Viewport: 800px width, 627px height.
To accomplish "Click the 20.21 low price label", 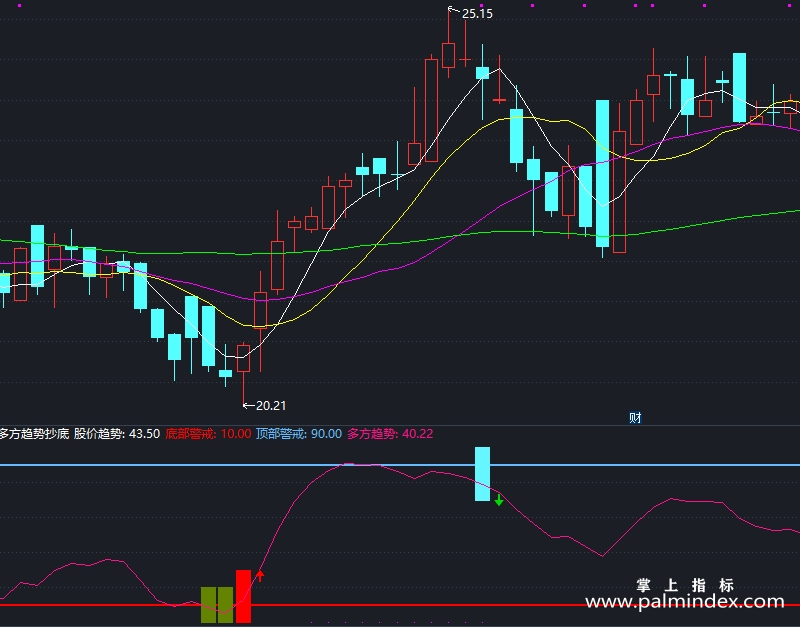I will click(x=271, y=406).
